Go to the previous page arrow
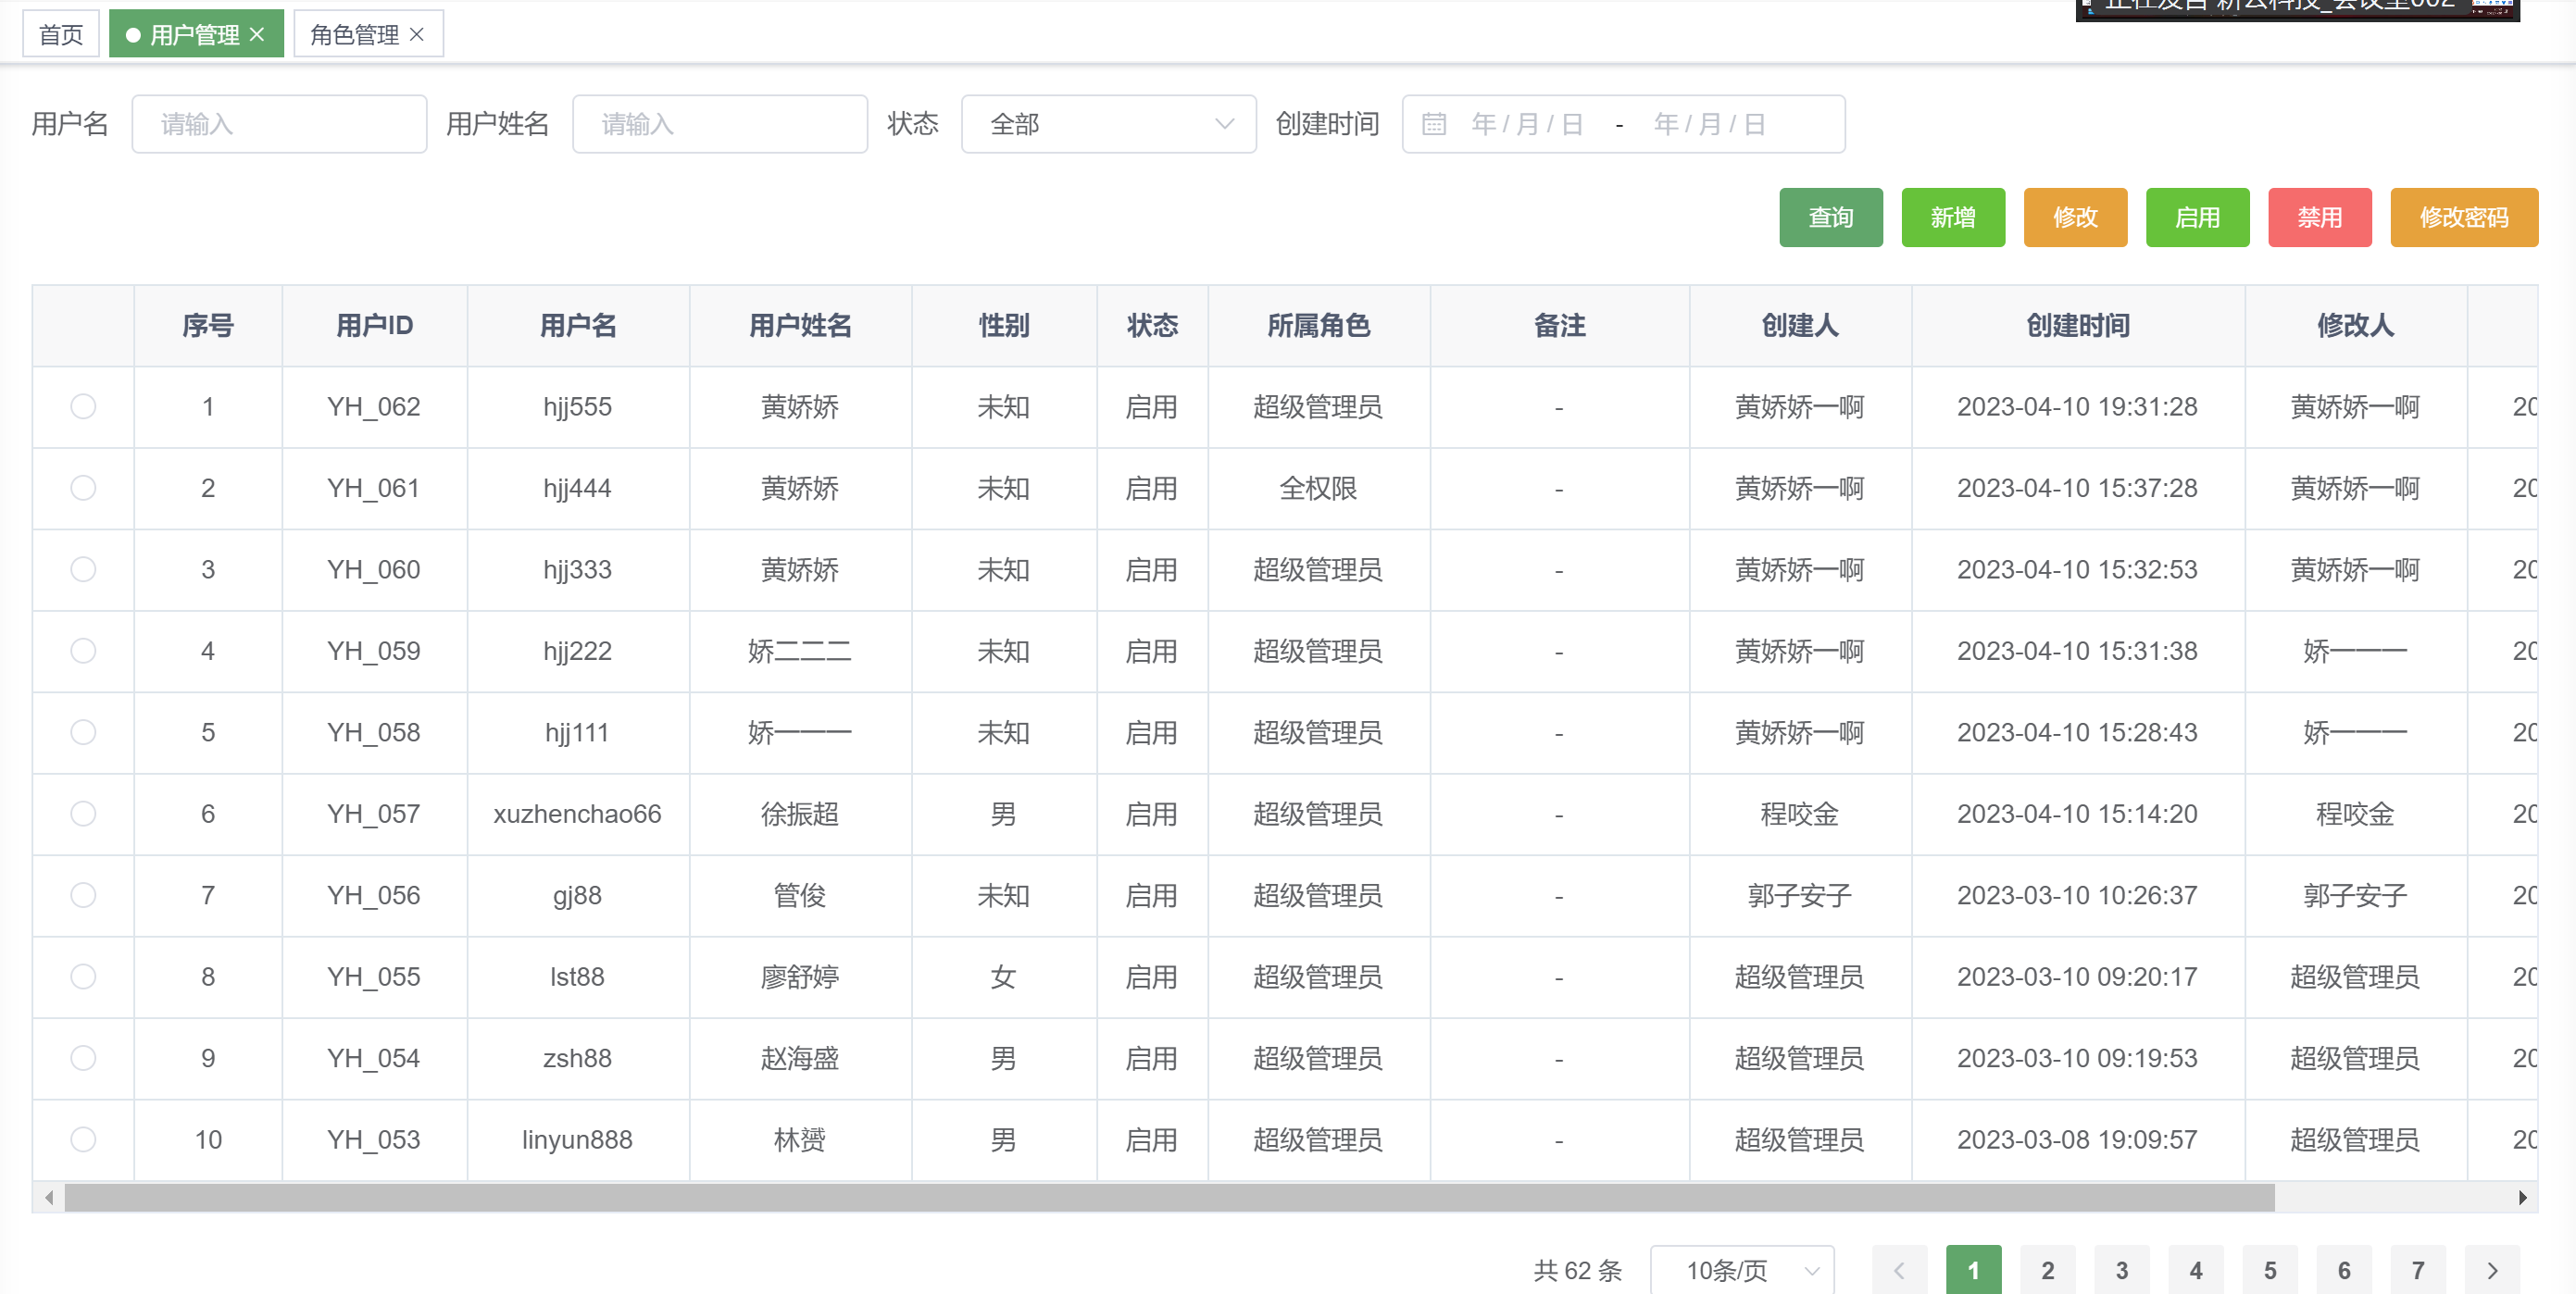 pos(1899,1270)
